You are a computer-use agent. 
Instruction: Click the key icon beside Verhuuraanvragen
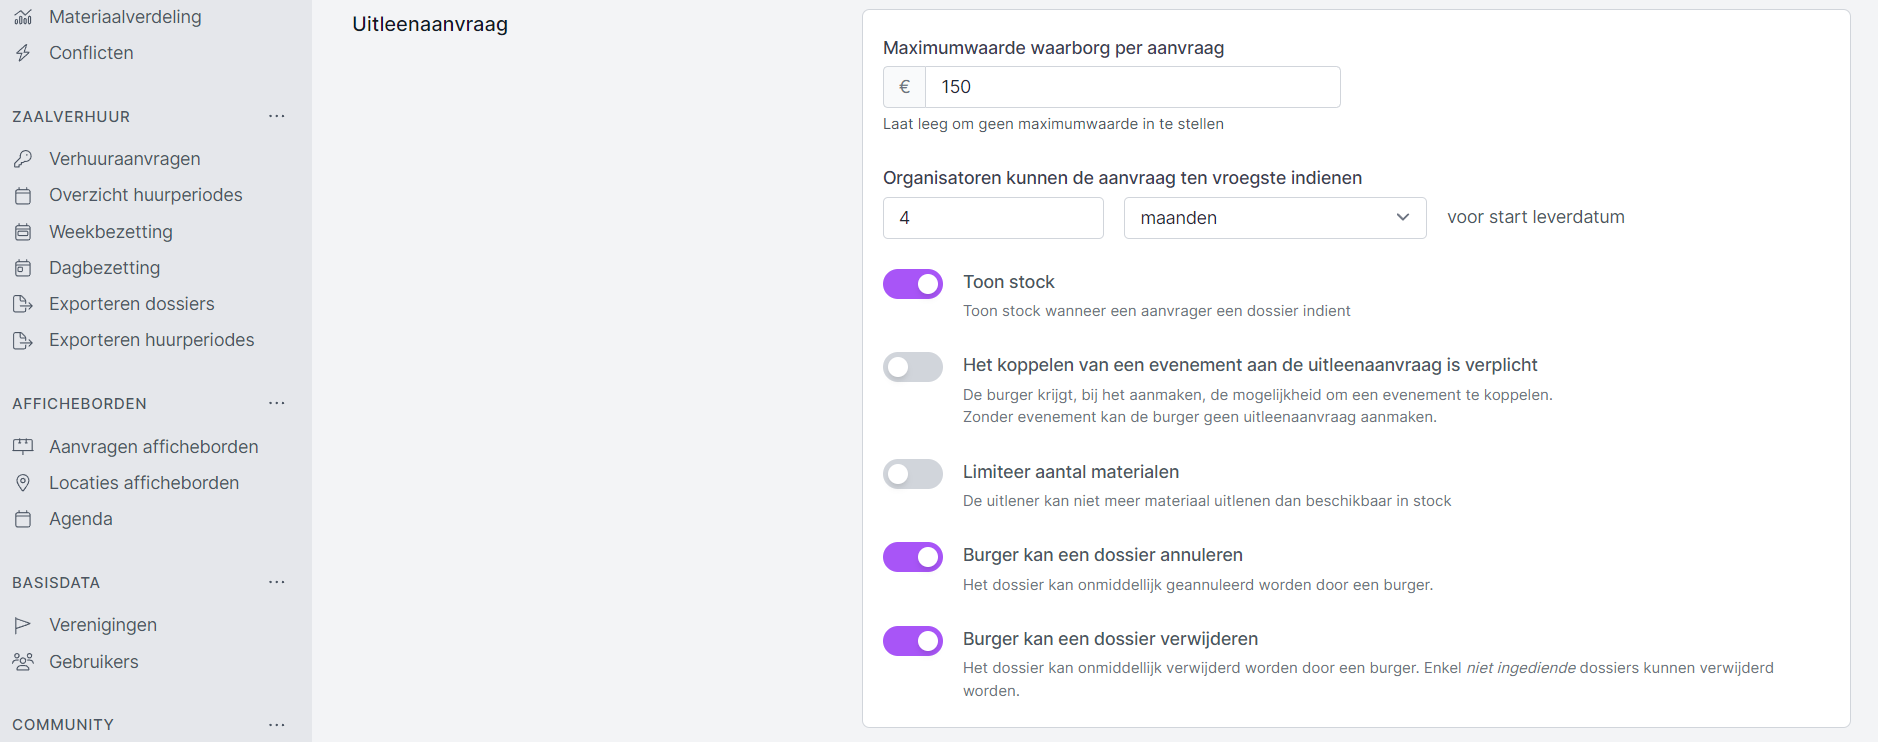[x=23, y=159]
